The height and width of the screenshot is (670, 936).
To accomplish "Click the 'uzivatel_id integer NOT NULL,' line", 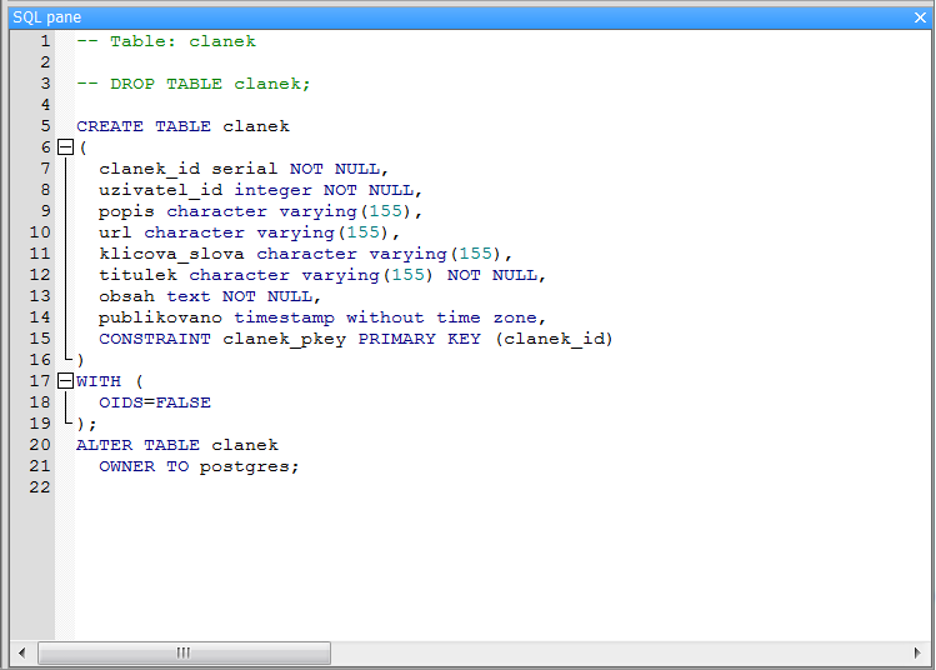I will pyautogui.click(x=260, y=190).
